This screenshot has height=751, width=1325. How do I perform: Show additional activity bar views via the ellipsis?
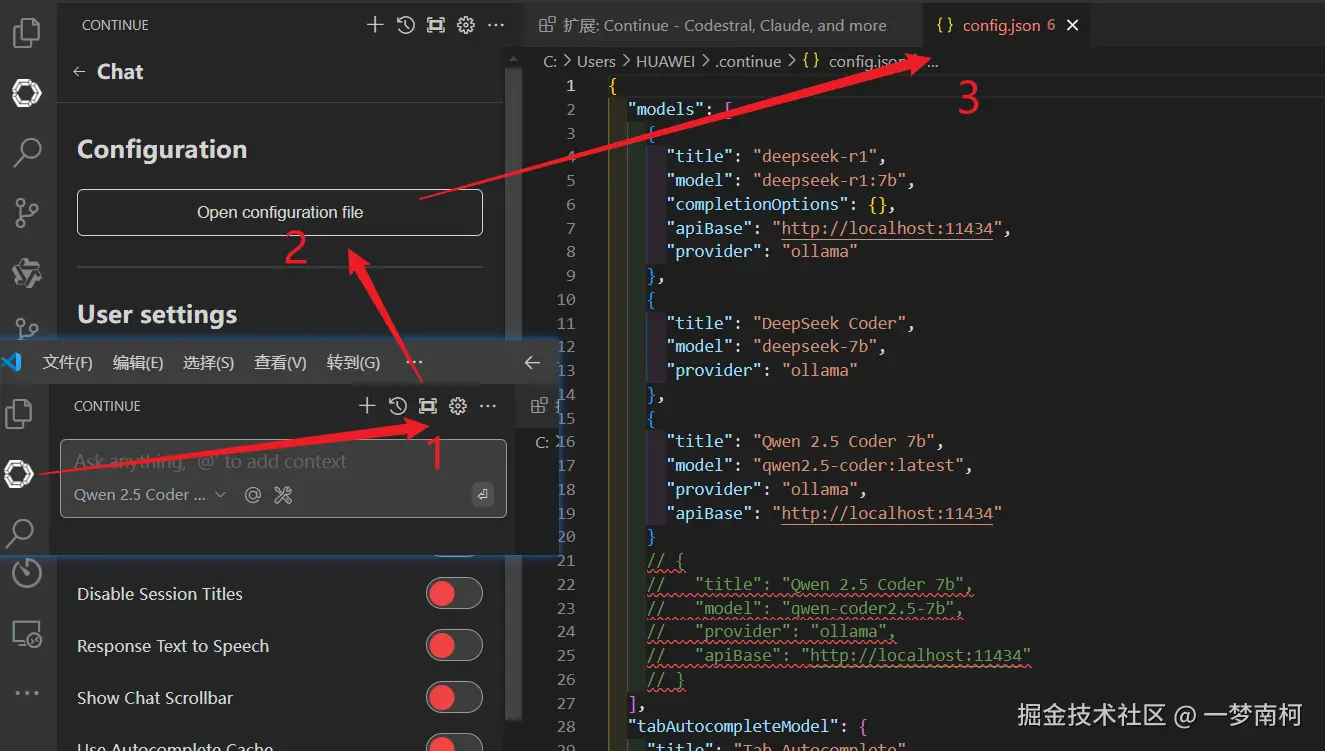click(26, 692)
